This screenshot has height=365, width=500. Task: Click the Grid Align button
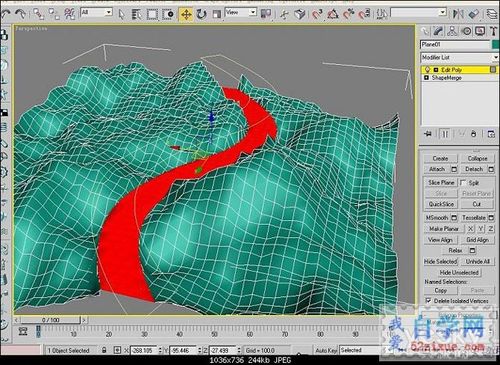477,240
